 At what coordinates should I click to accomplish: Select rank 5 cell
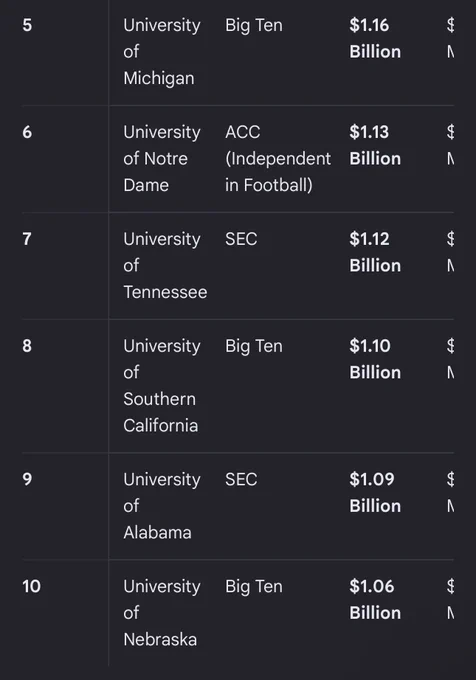(x=27, y=25)
